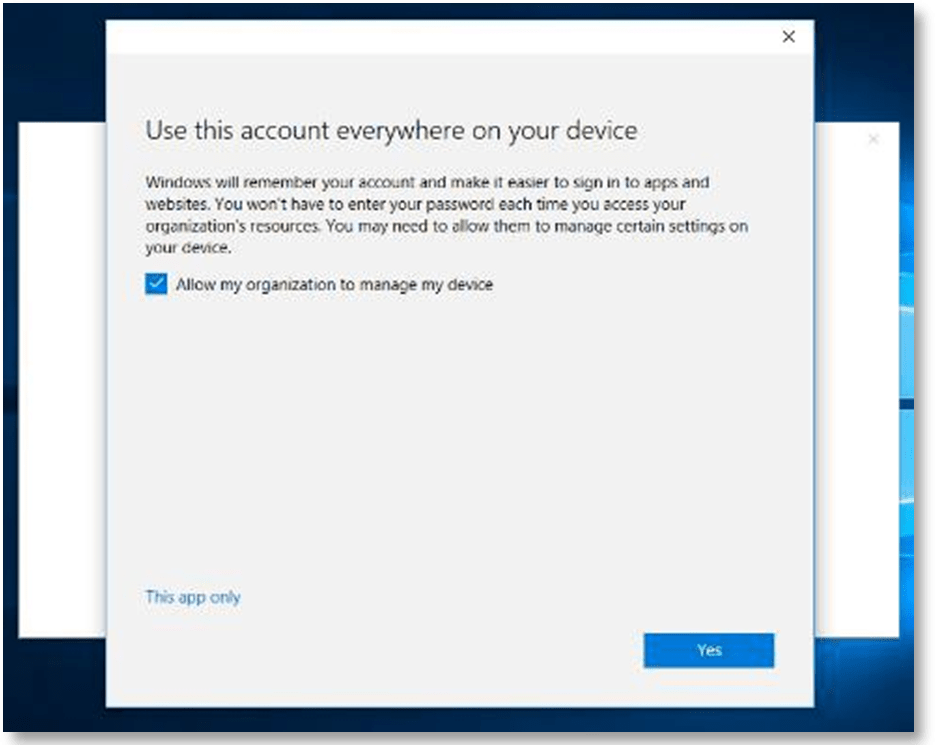Click white background window left of dialog
Image resolution: width=935 pixels, height=745 pixels.
pyautogui.click(x=62, y=380)
